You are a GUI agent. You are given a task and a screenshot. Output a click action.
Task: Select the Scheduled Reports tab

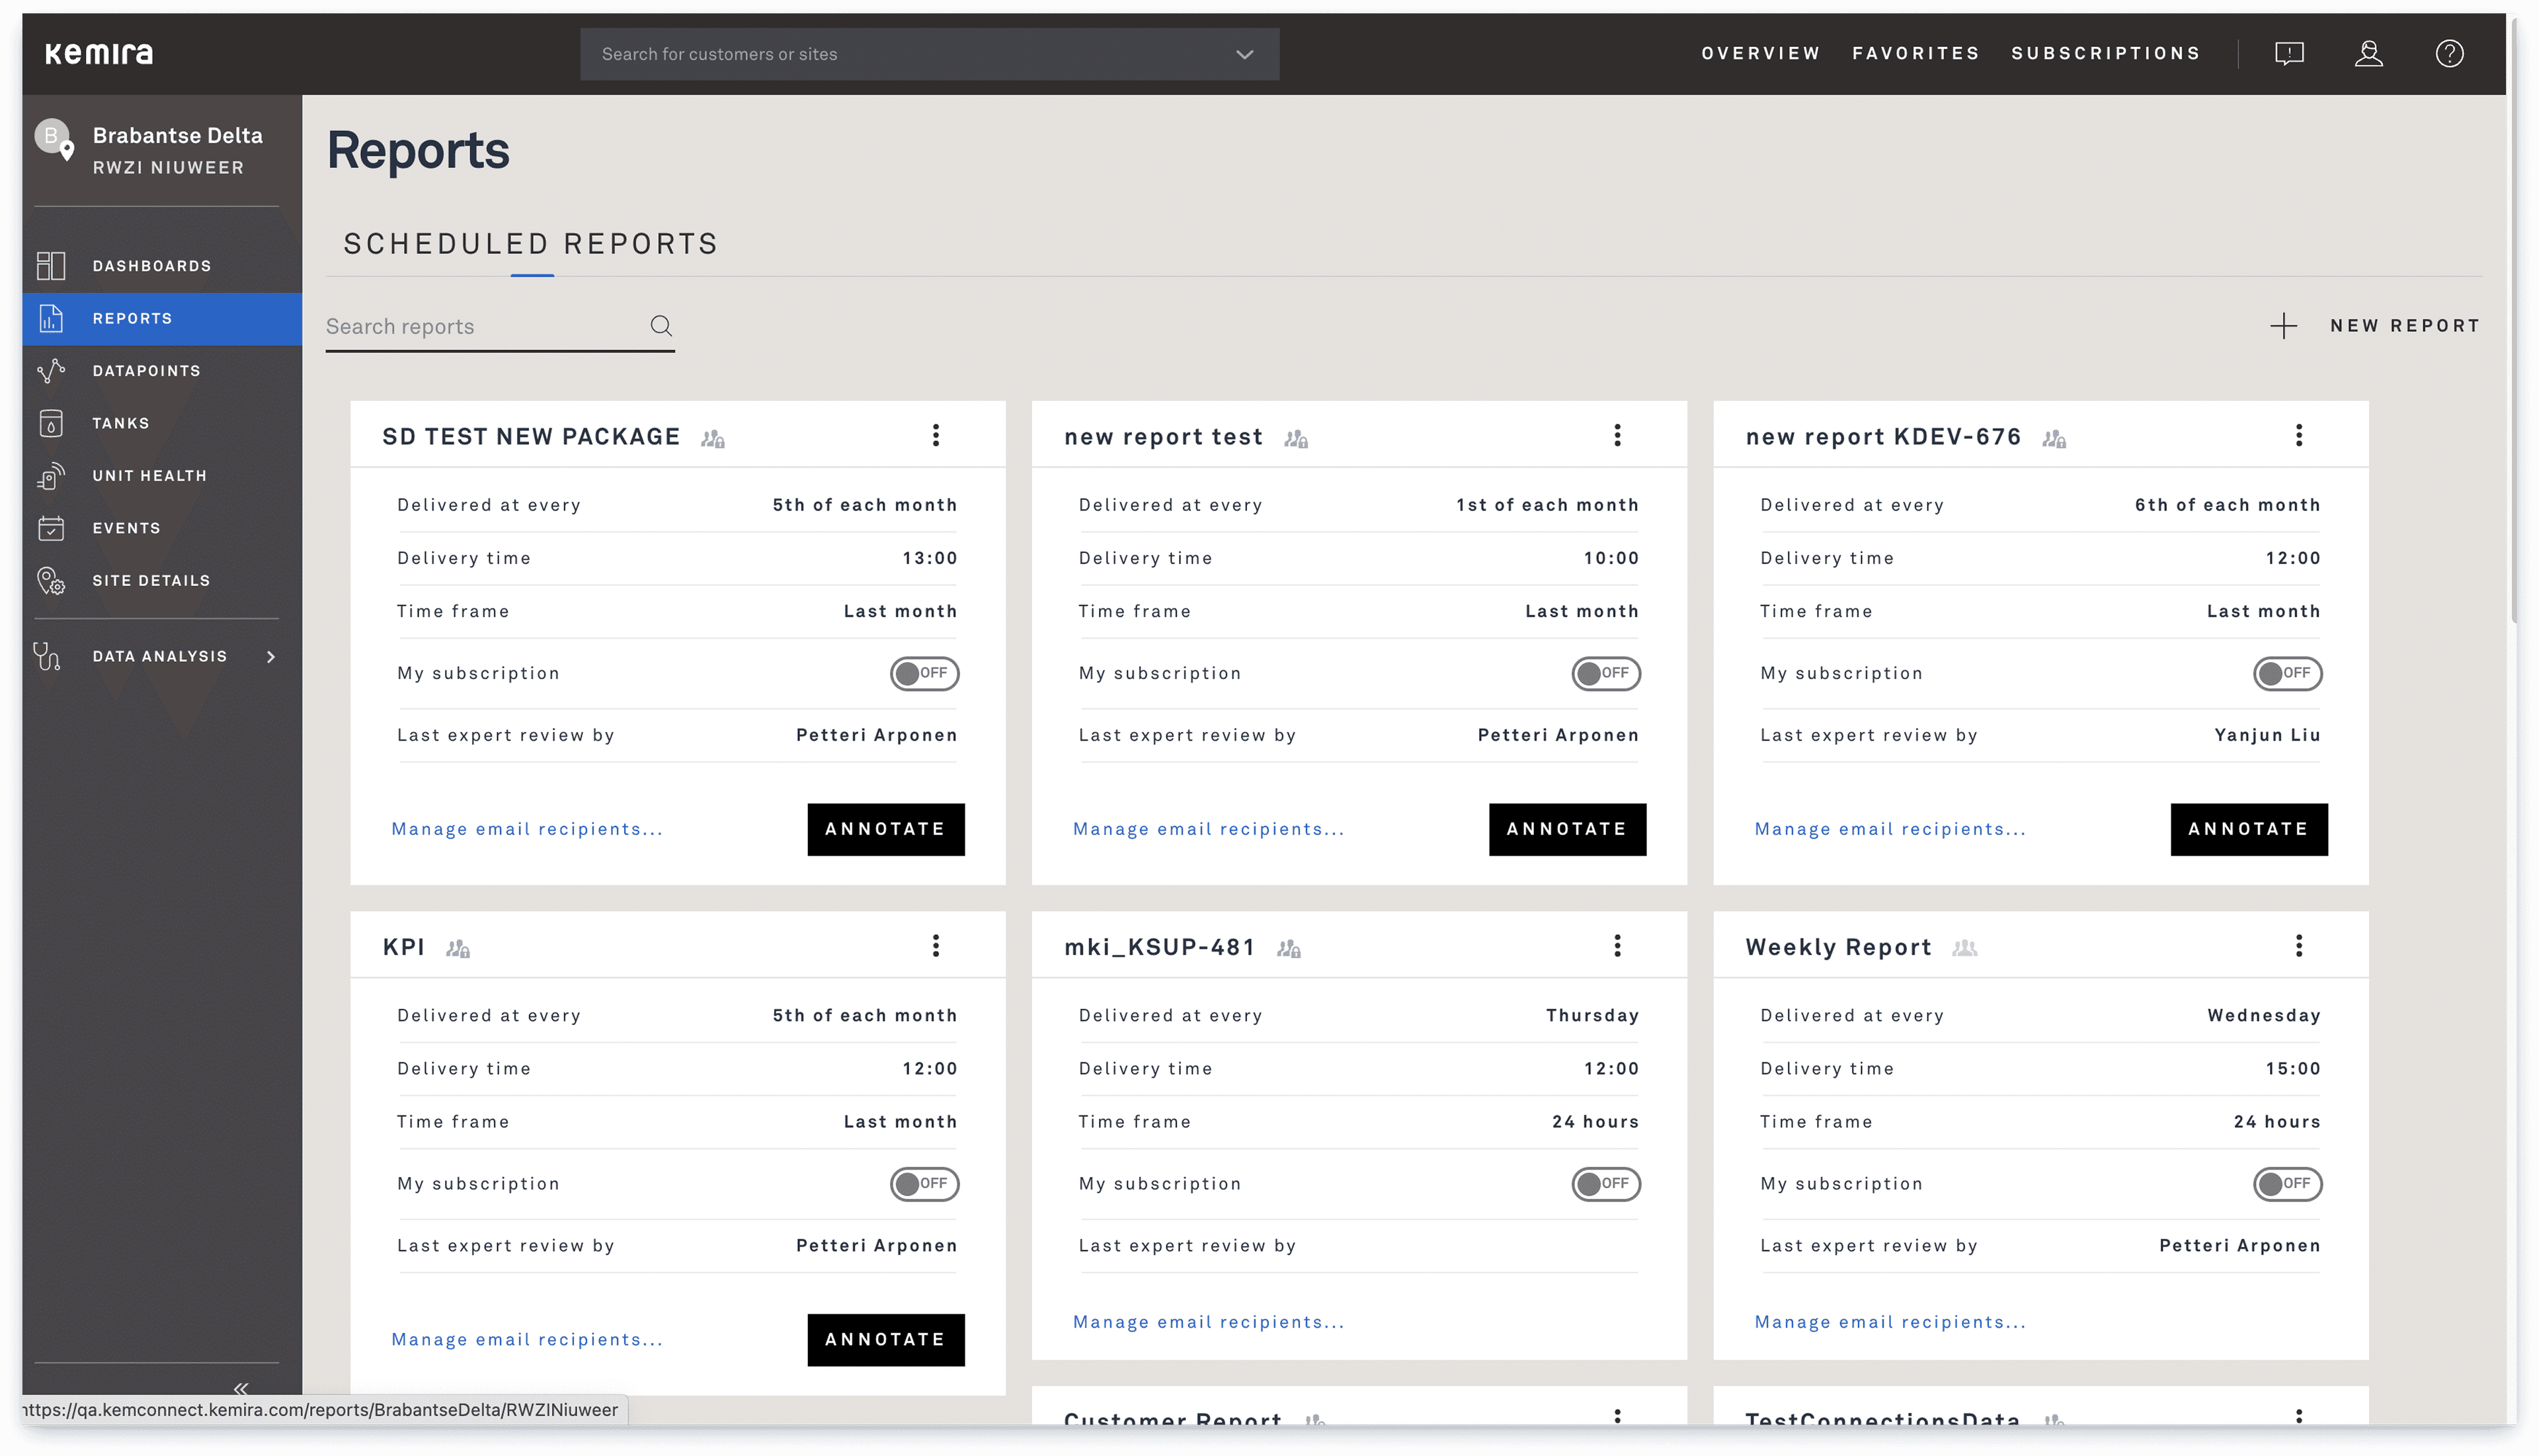tap(531, 244)
